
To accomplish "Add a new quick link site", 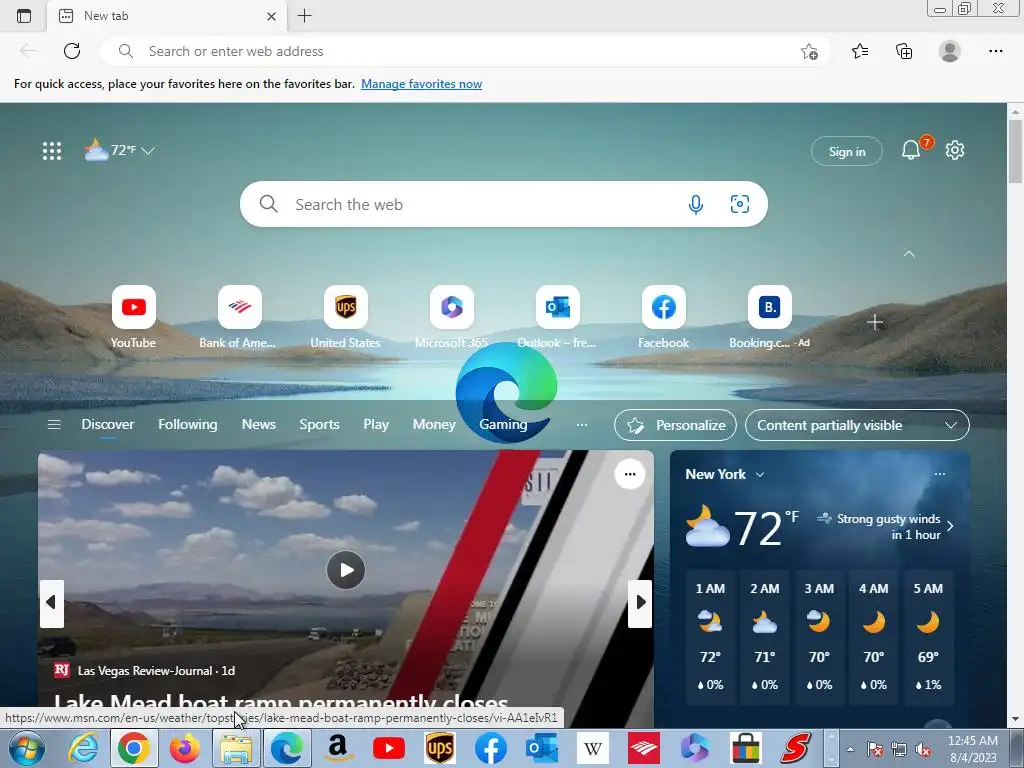I will [x=874, y=322].
